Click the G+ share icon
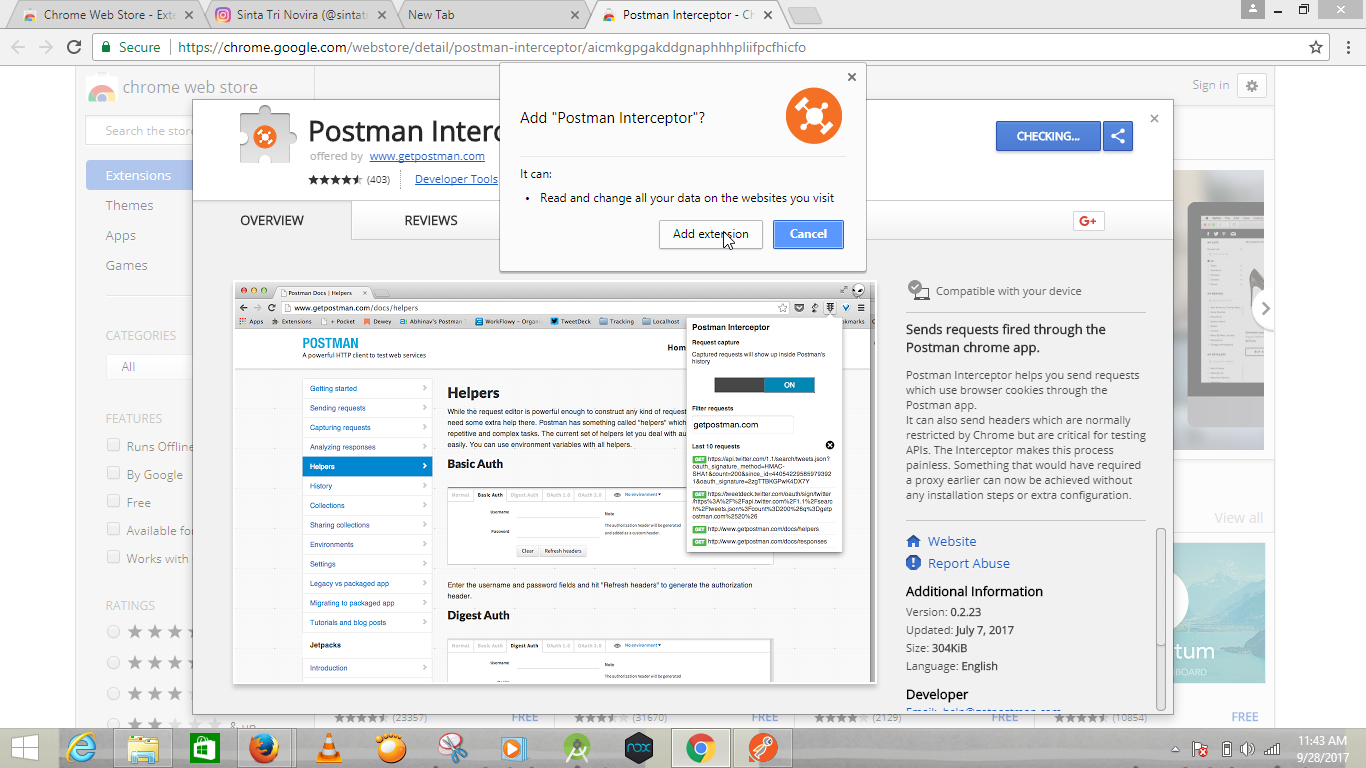 [x=1088, y=220]
